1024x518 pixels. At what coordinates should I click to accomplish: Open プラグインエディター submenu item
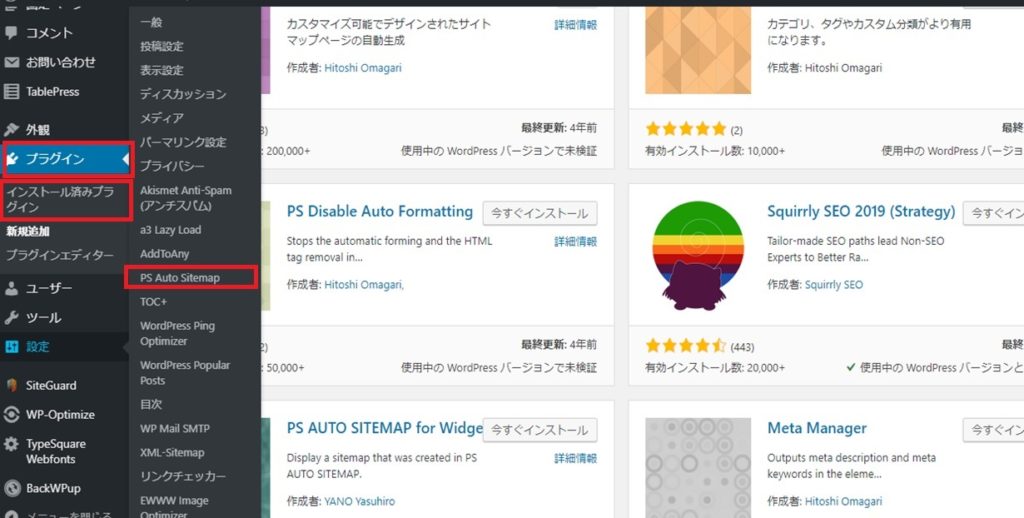[x=59, y=255]
